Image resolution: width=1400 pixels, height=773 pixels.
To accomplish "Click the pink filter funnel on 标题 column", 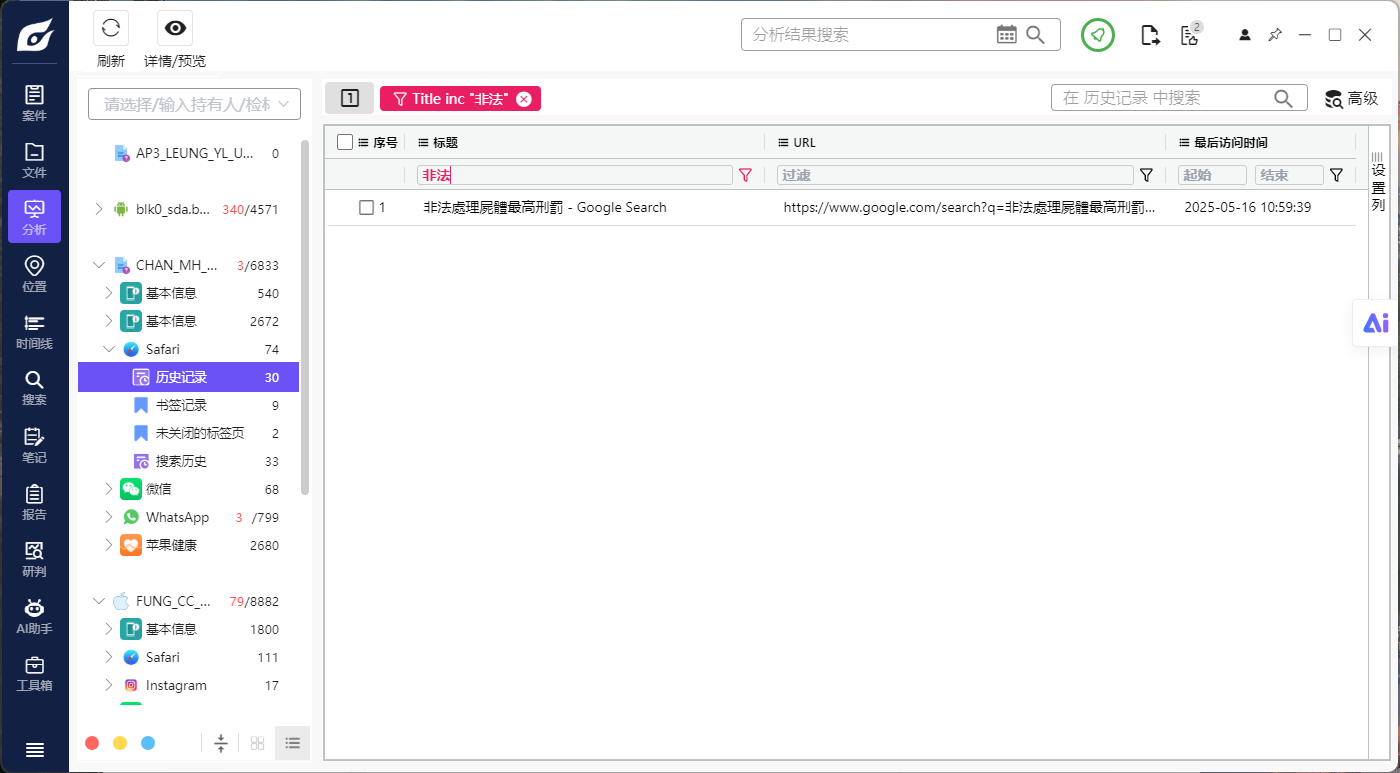I will pos(745,175).
